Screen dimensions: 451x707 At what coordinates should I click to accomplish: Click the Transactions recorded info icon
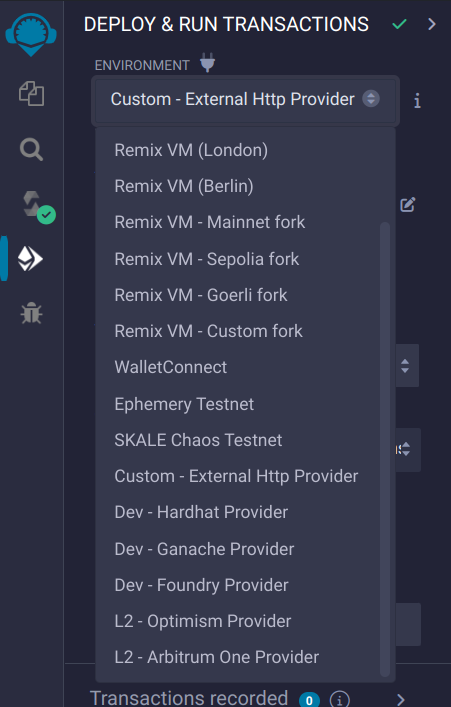339,699
